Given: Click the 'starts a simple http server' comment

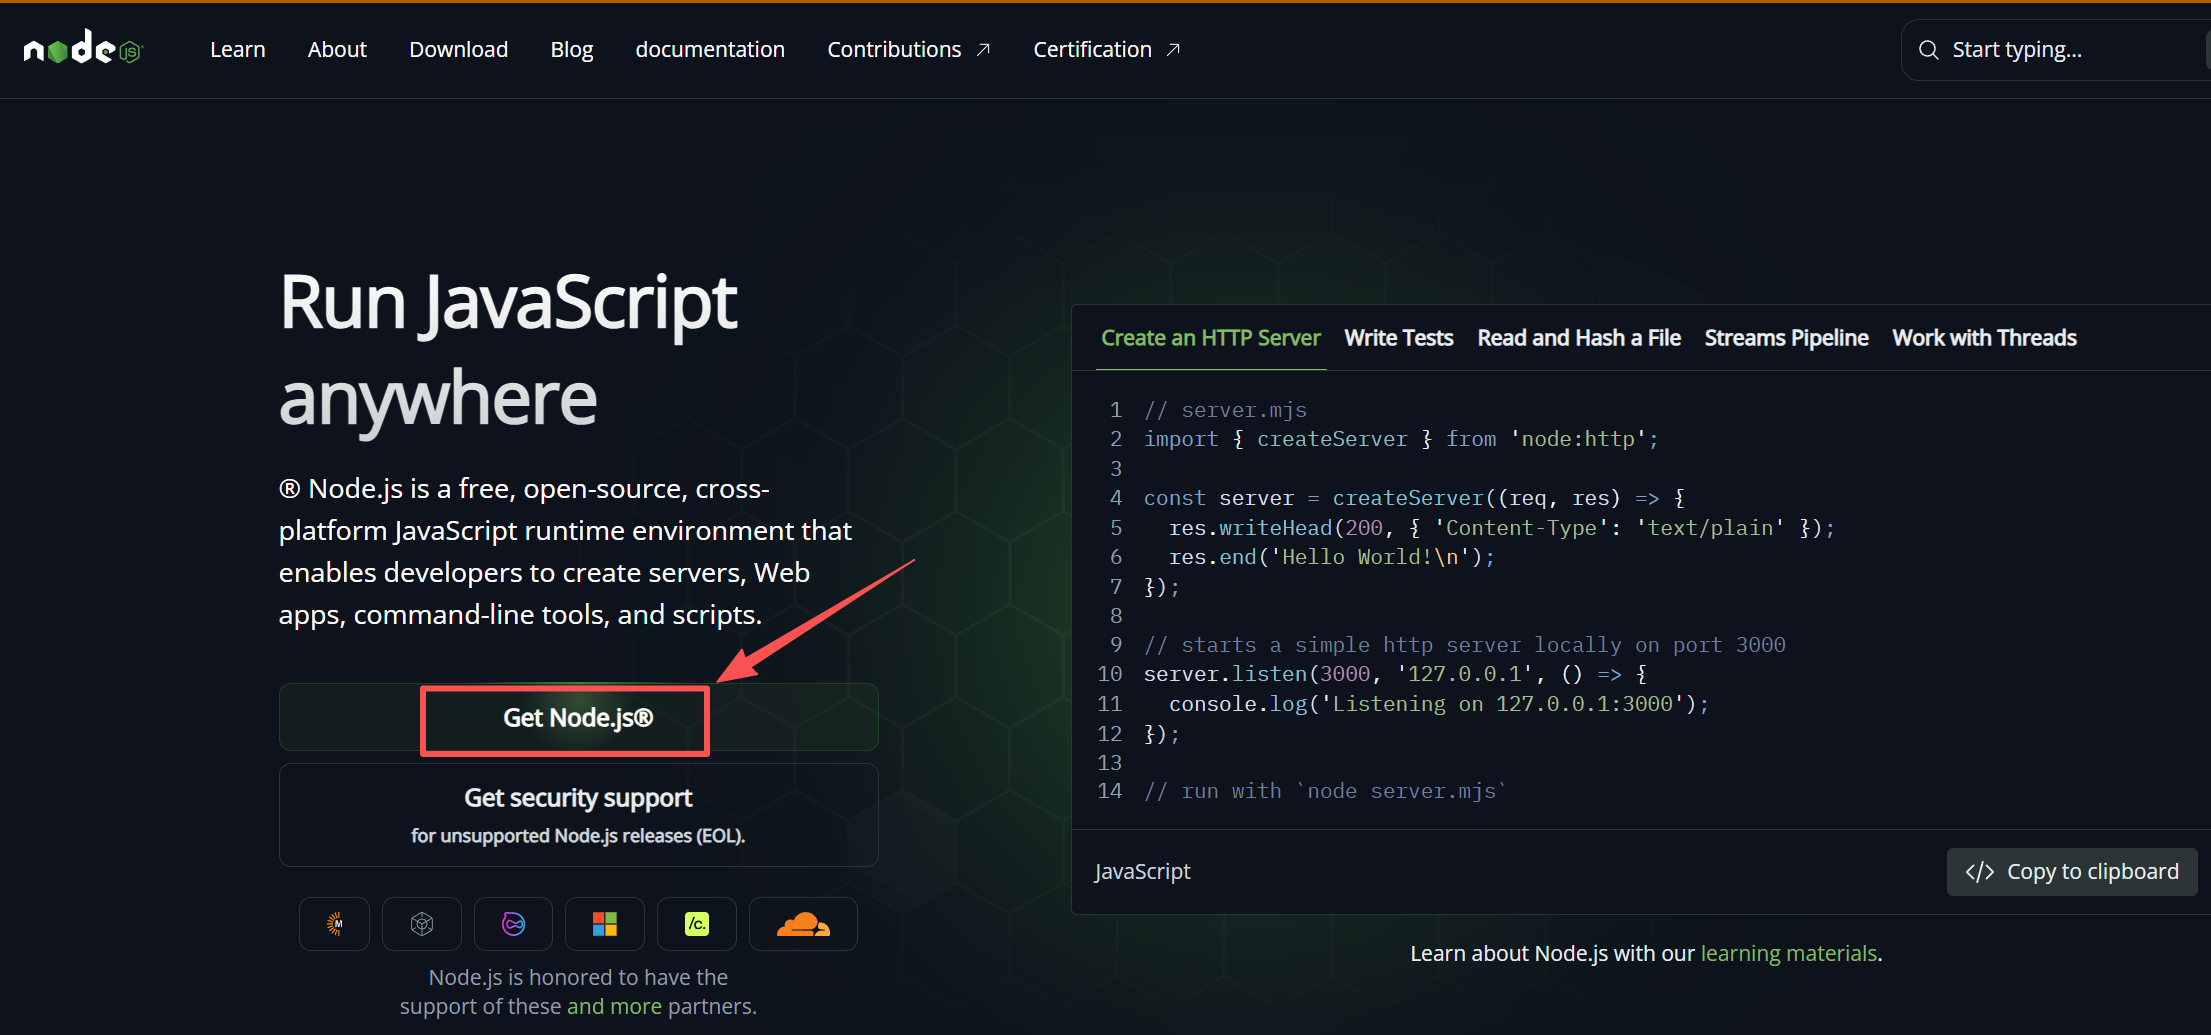Looking at the screenshot, I should [1464, 645].
